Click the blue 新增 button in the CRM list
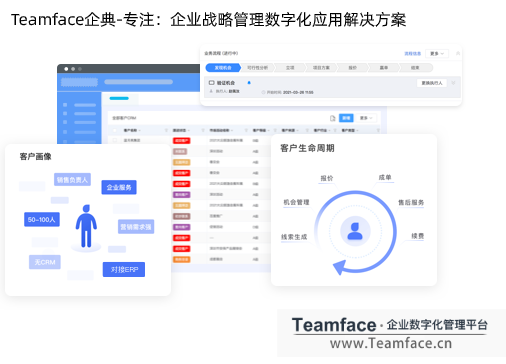The image size is (506, 364). tap(346, 118)
